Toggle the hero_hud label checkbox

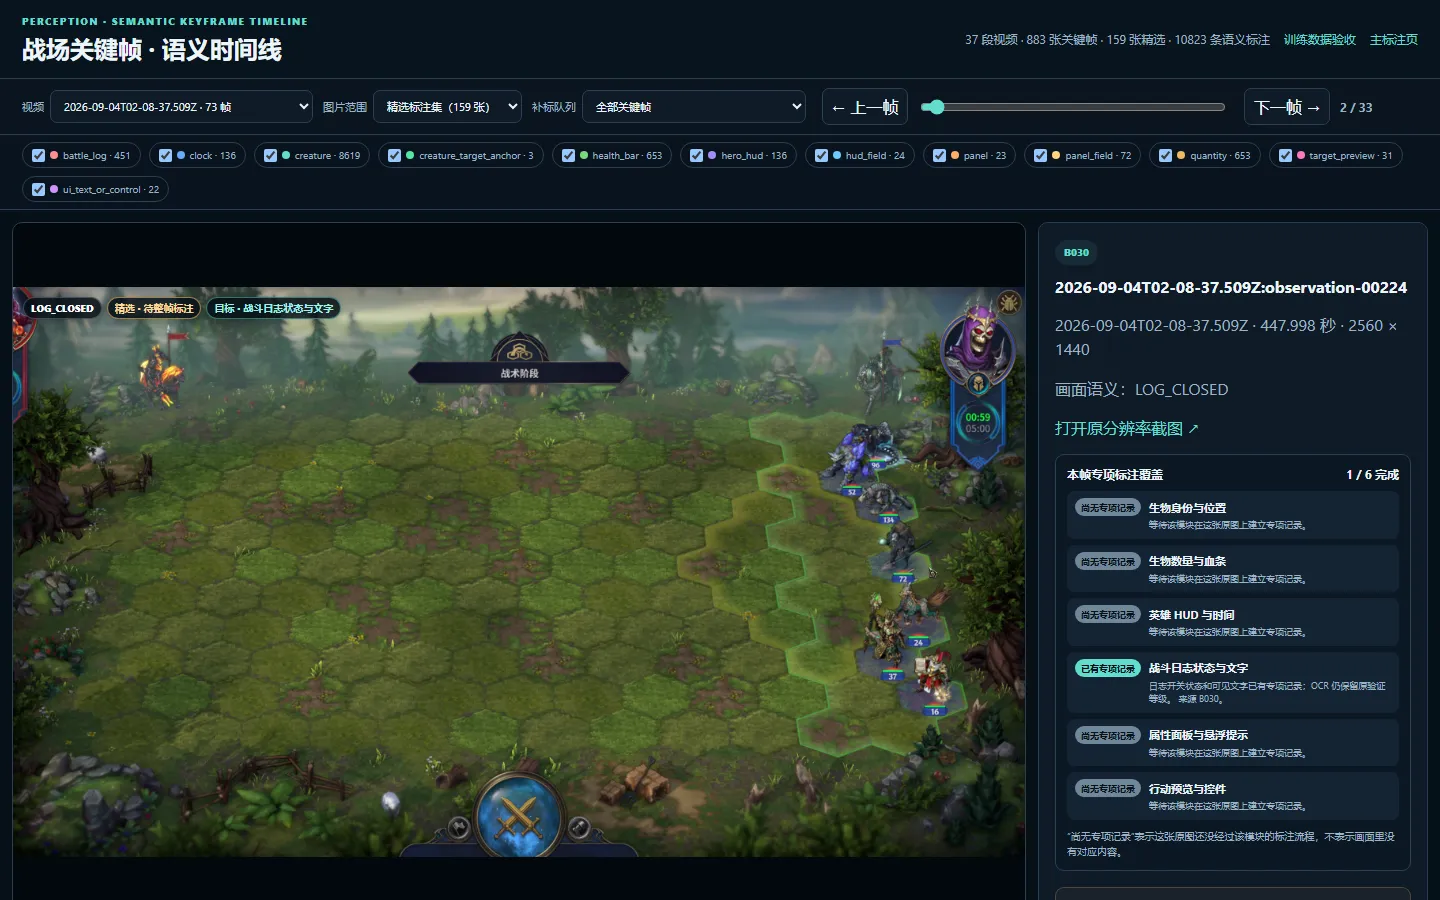pos(696,156)
